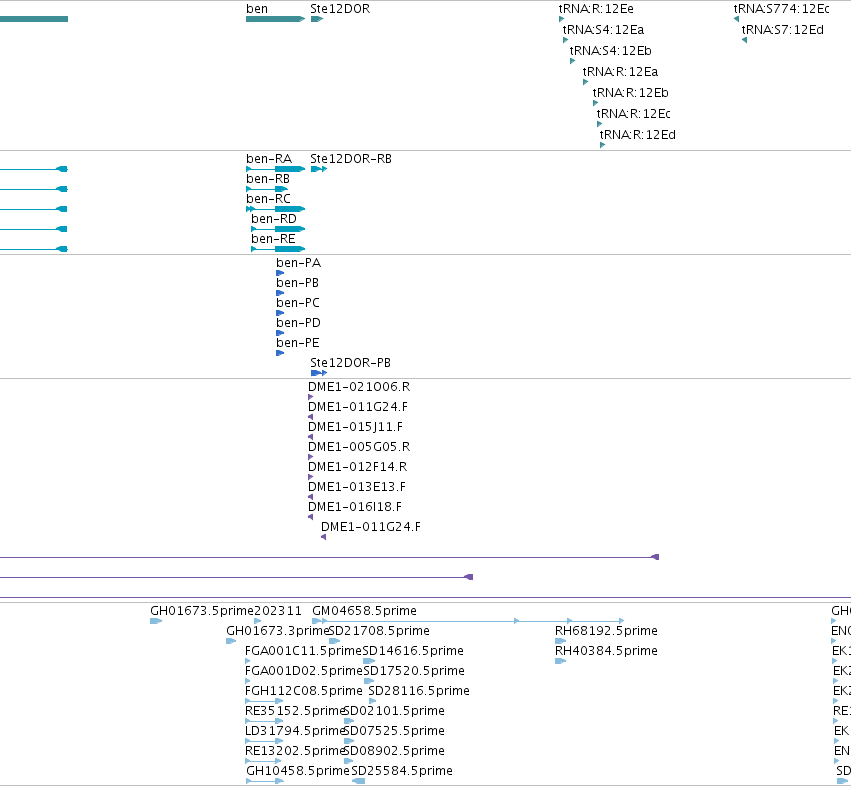Select the SD25584.5prime feature glyph

[358, 781]
